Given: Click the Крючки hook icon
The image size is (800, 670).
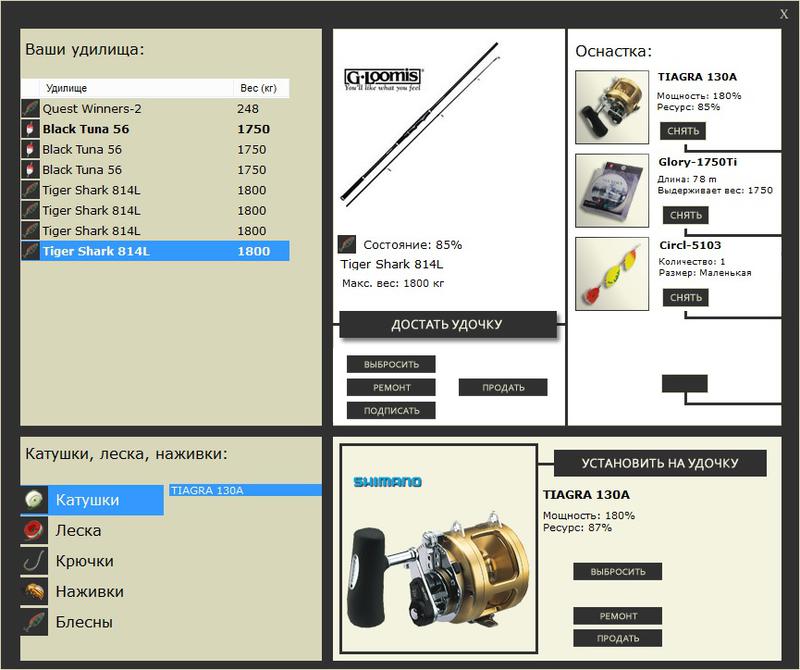Looking at the screenshot, I should 34,561.
